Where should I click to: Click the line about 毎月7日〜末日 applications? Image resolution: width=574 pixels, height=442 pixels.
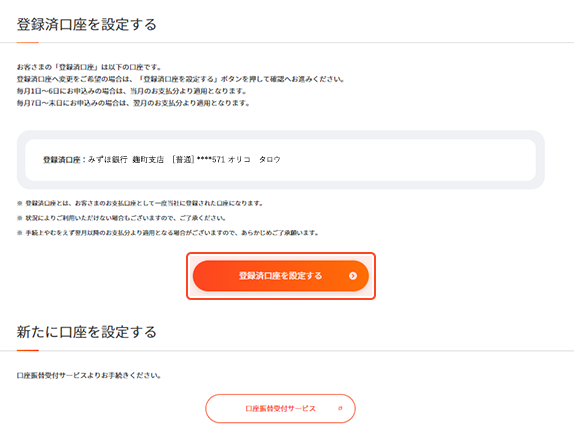133,103
